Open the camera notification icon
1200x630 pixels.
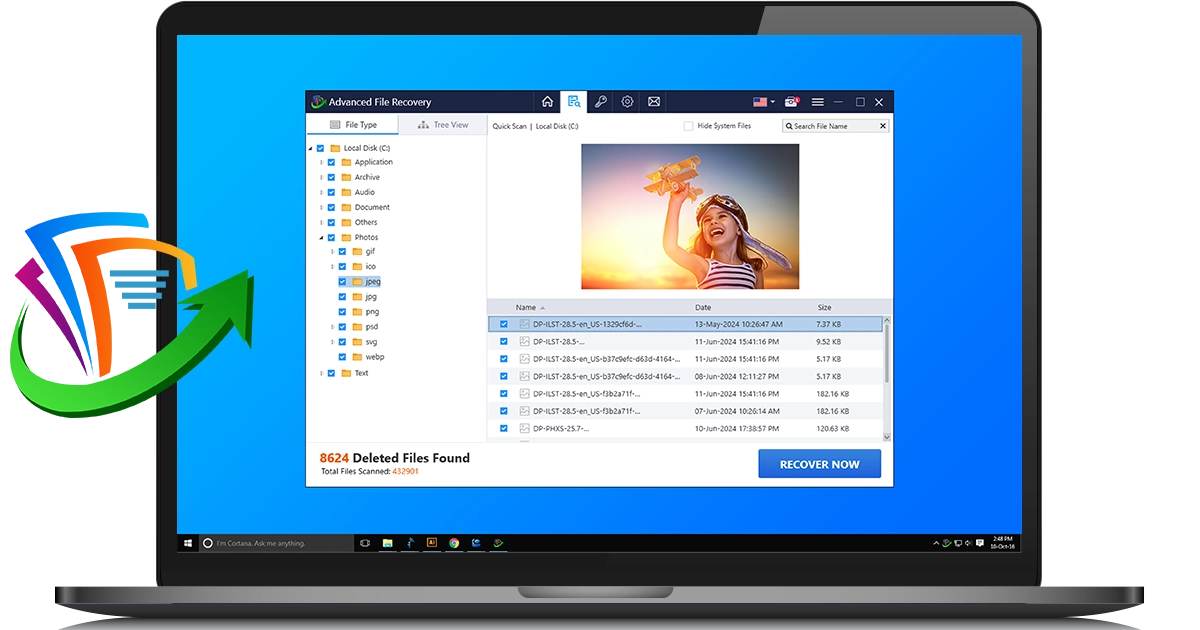(x=791, y=102)
